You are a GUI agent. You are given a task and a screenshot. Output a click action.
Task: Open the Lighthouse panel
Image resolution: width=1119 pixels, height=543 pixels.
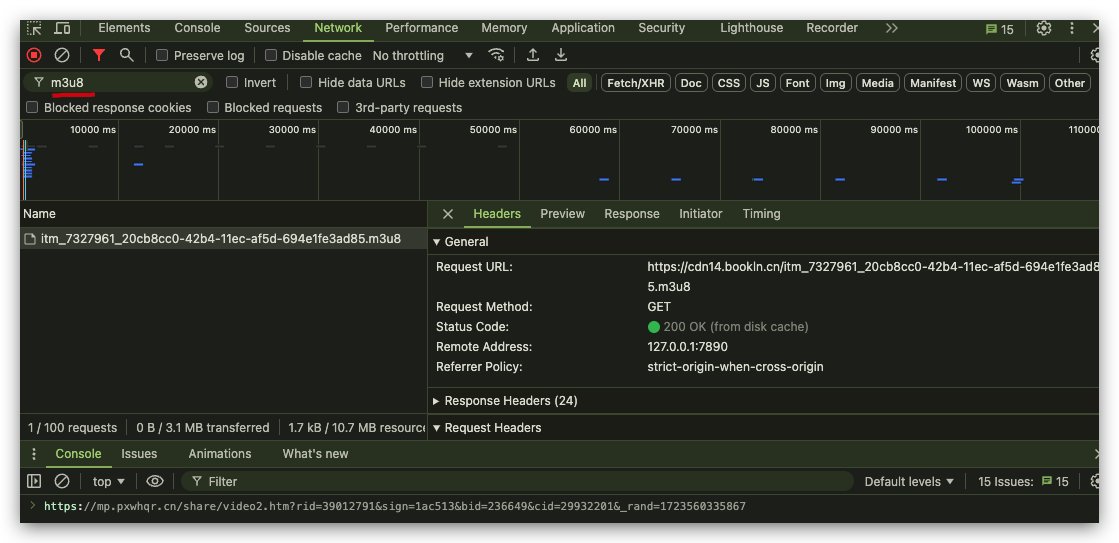pos(751,28)
